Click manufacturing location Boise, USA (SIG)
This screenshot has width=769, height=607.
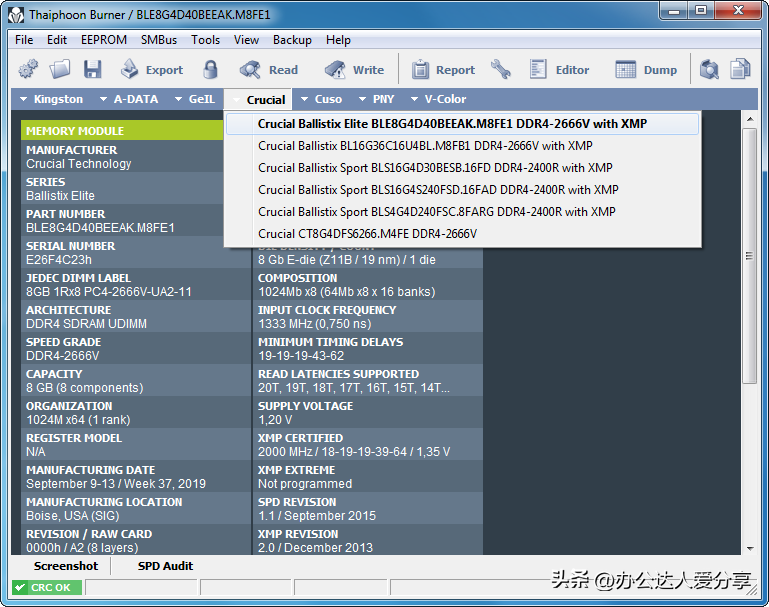[x=73, y=516]
